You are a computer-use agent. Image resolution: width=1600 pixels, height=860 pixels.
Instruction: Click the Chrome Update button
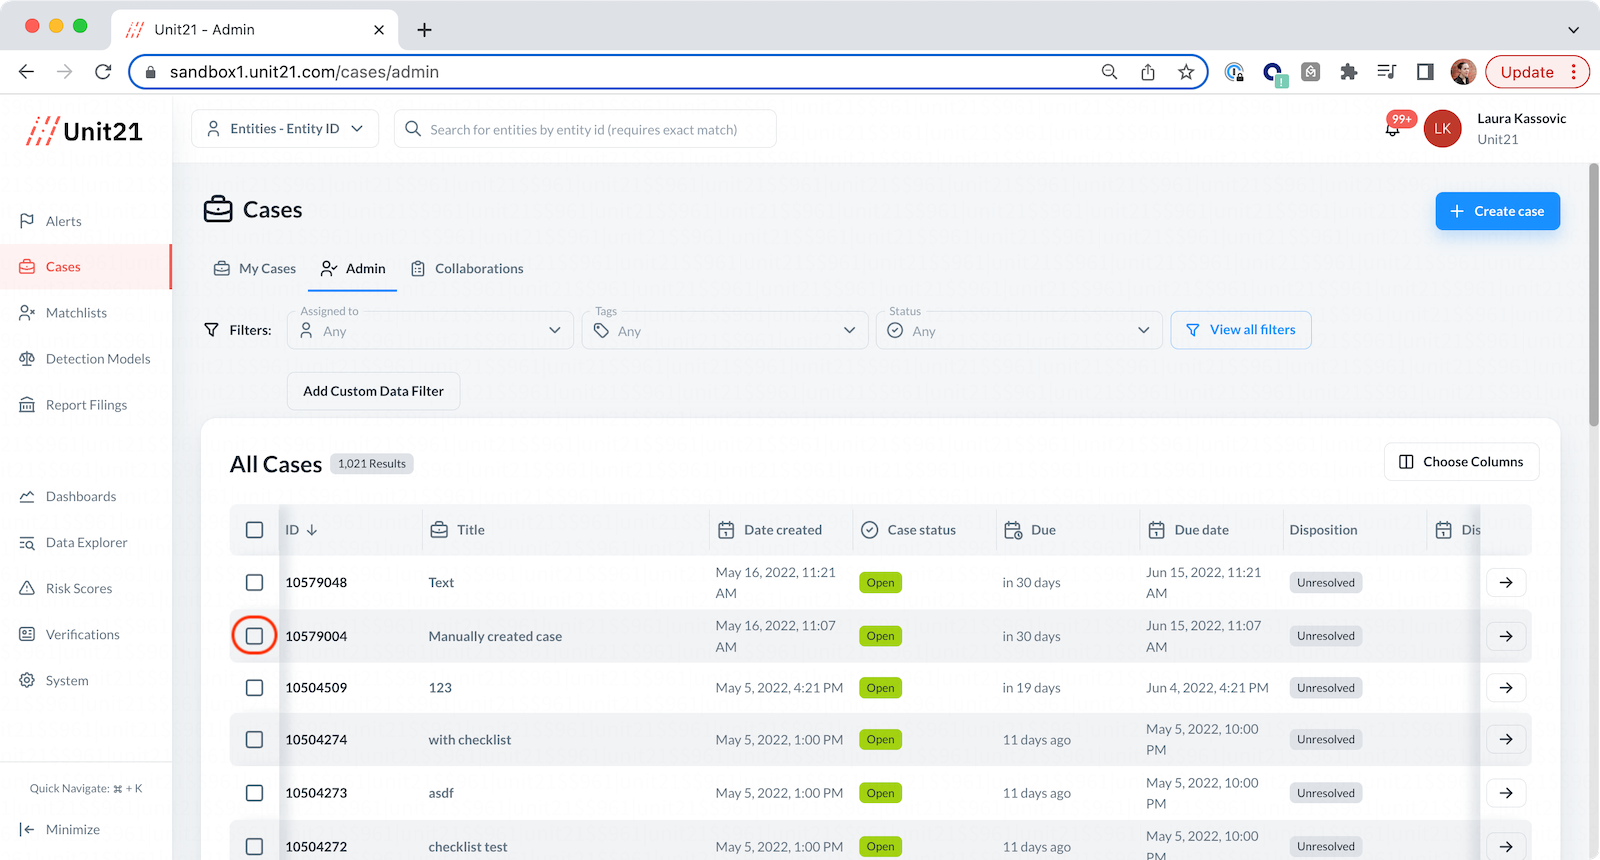pyautogui.click(x=1537, y=72)
